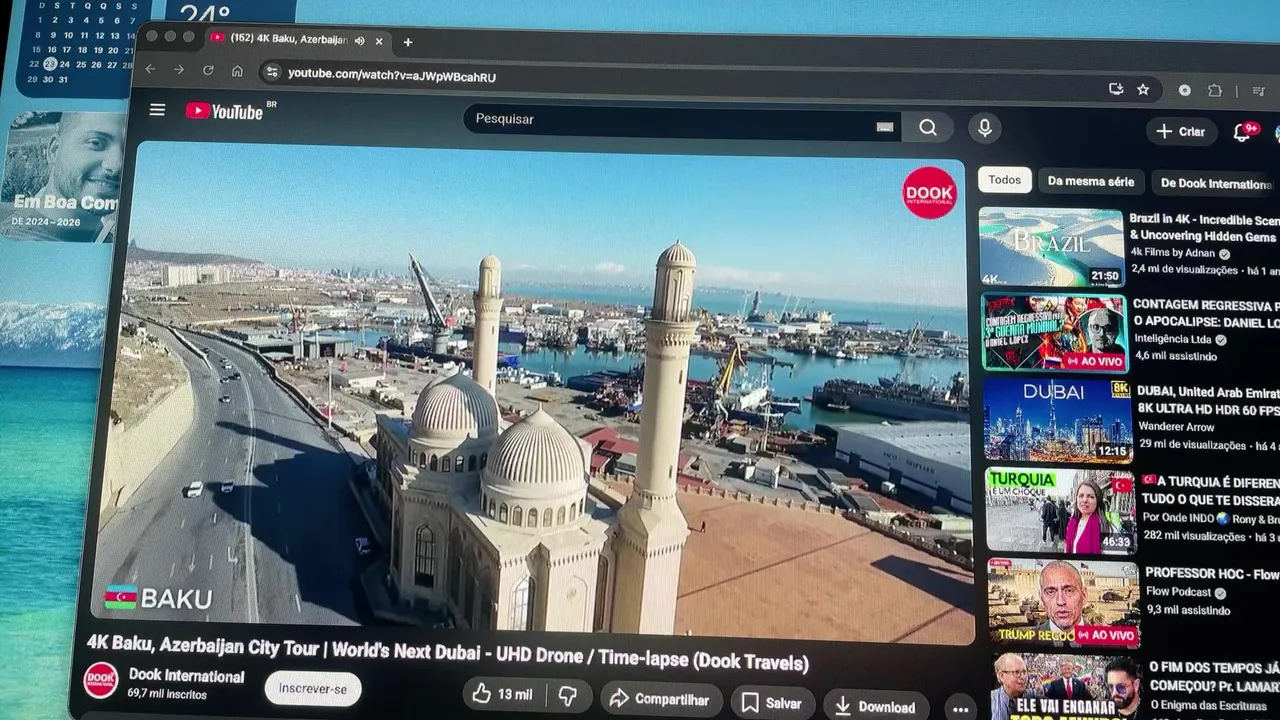Image resolution: width=1280 pixels, height=720 pixels.
Task: Dislike the video with thumbs down
Action: coord(568,696)
